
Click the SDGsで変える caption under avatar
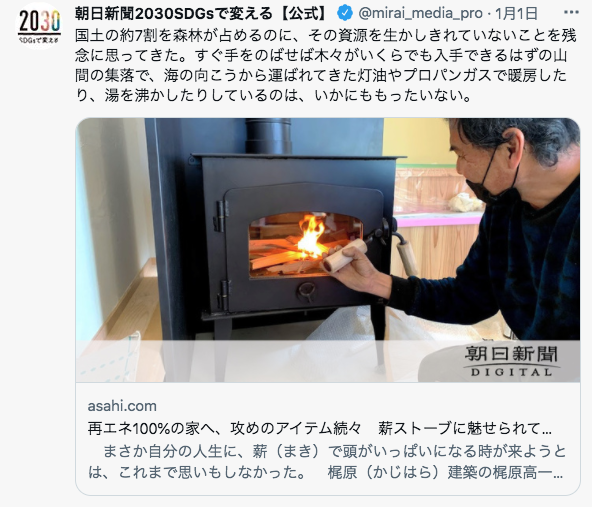pyautogui.click(x=39, y=40)
